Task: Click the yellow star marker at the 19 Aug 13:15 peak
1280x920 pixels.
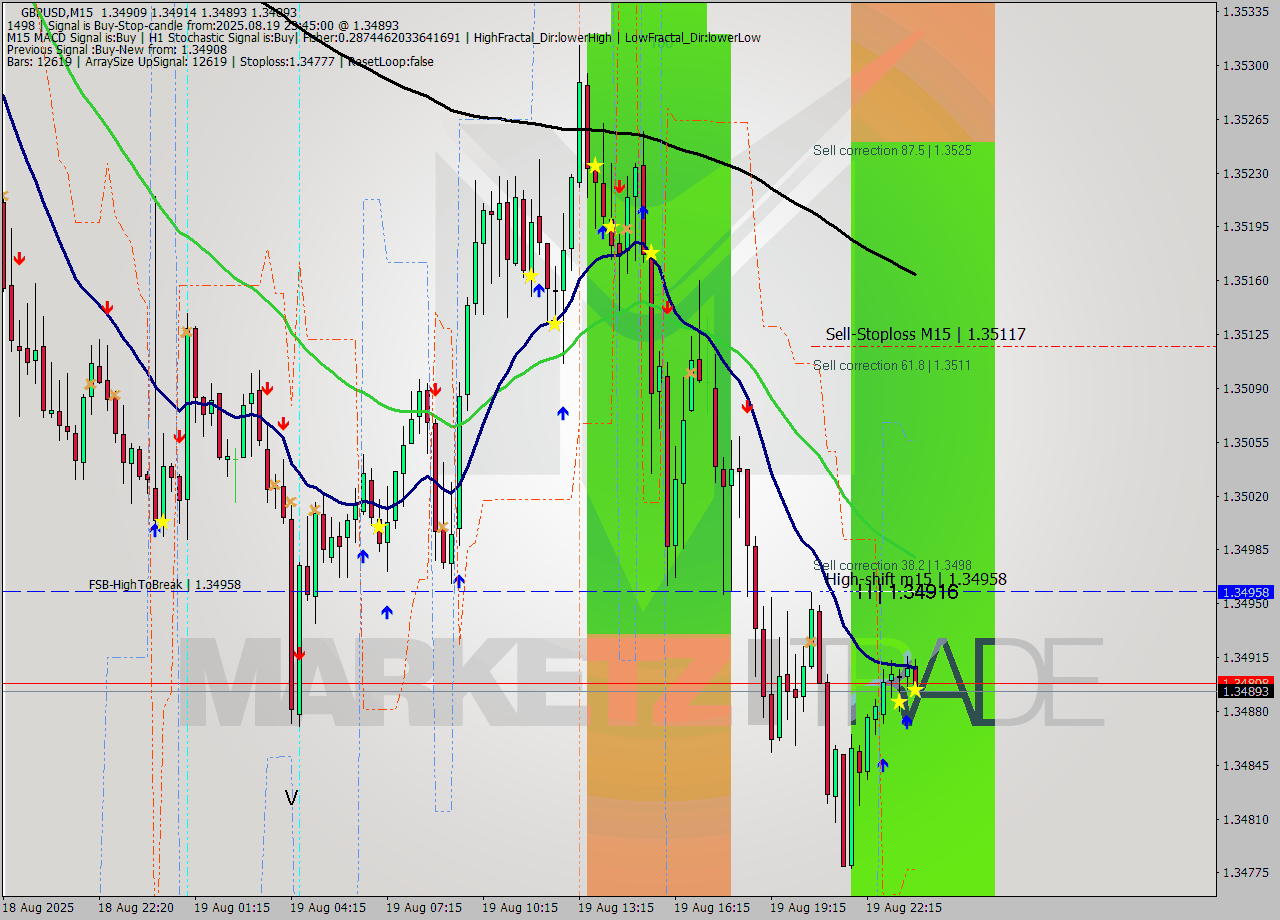Action: point(595,165)
